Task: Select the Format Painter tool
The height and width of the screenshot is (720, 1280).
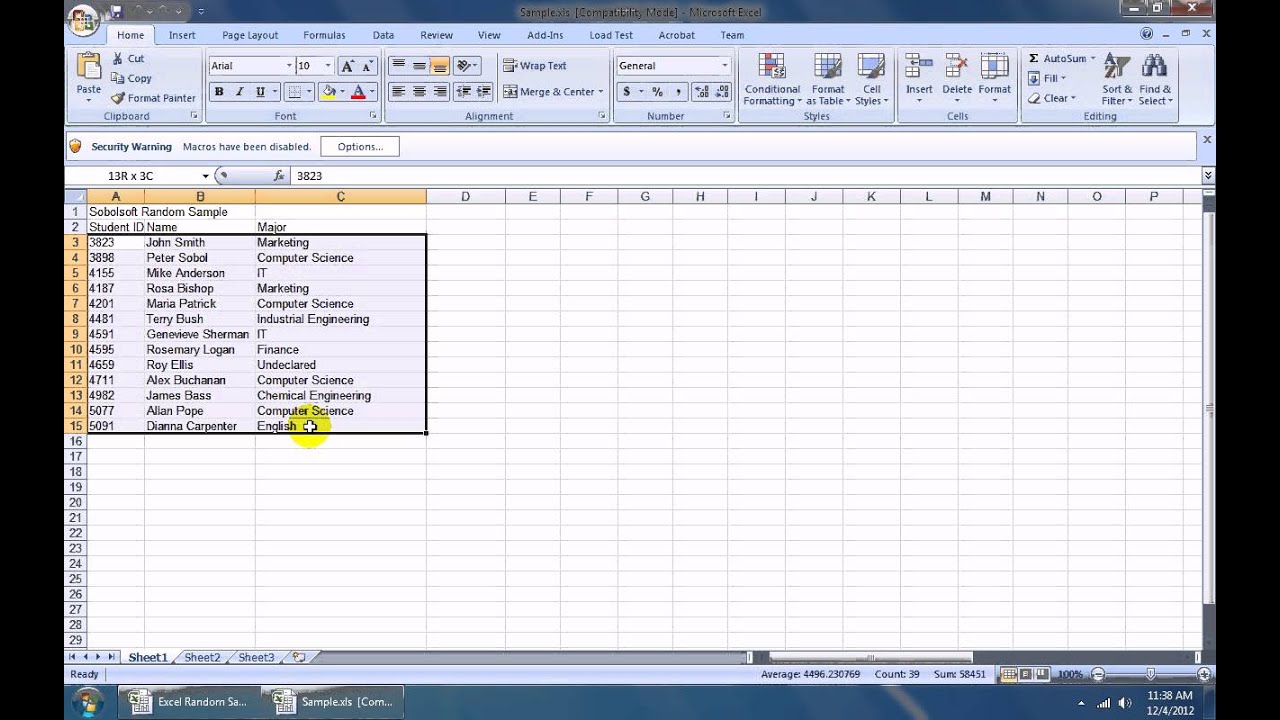Action: [x=153, y=98]
